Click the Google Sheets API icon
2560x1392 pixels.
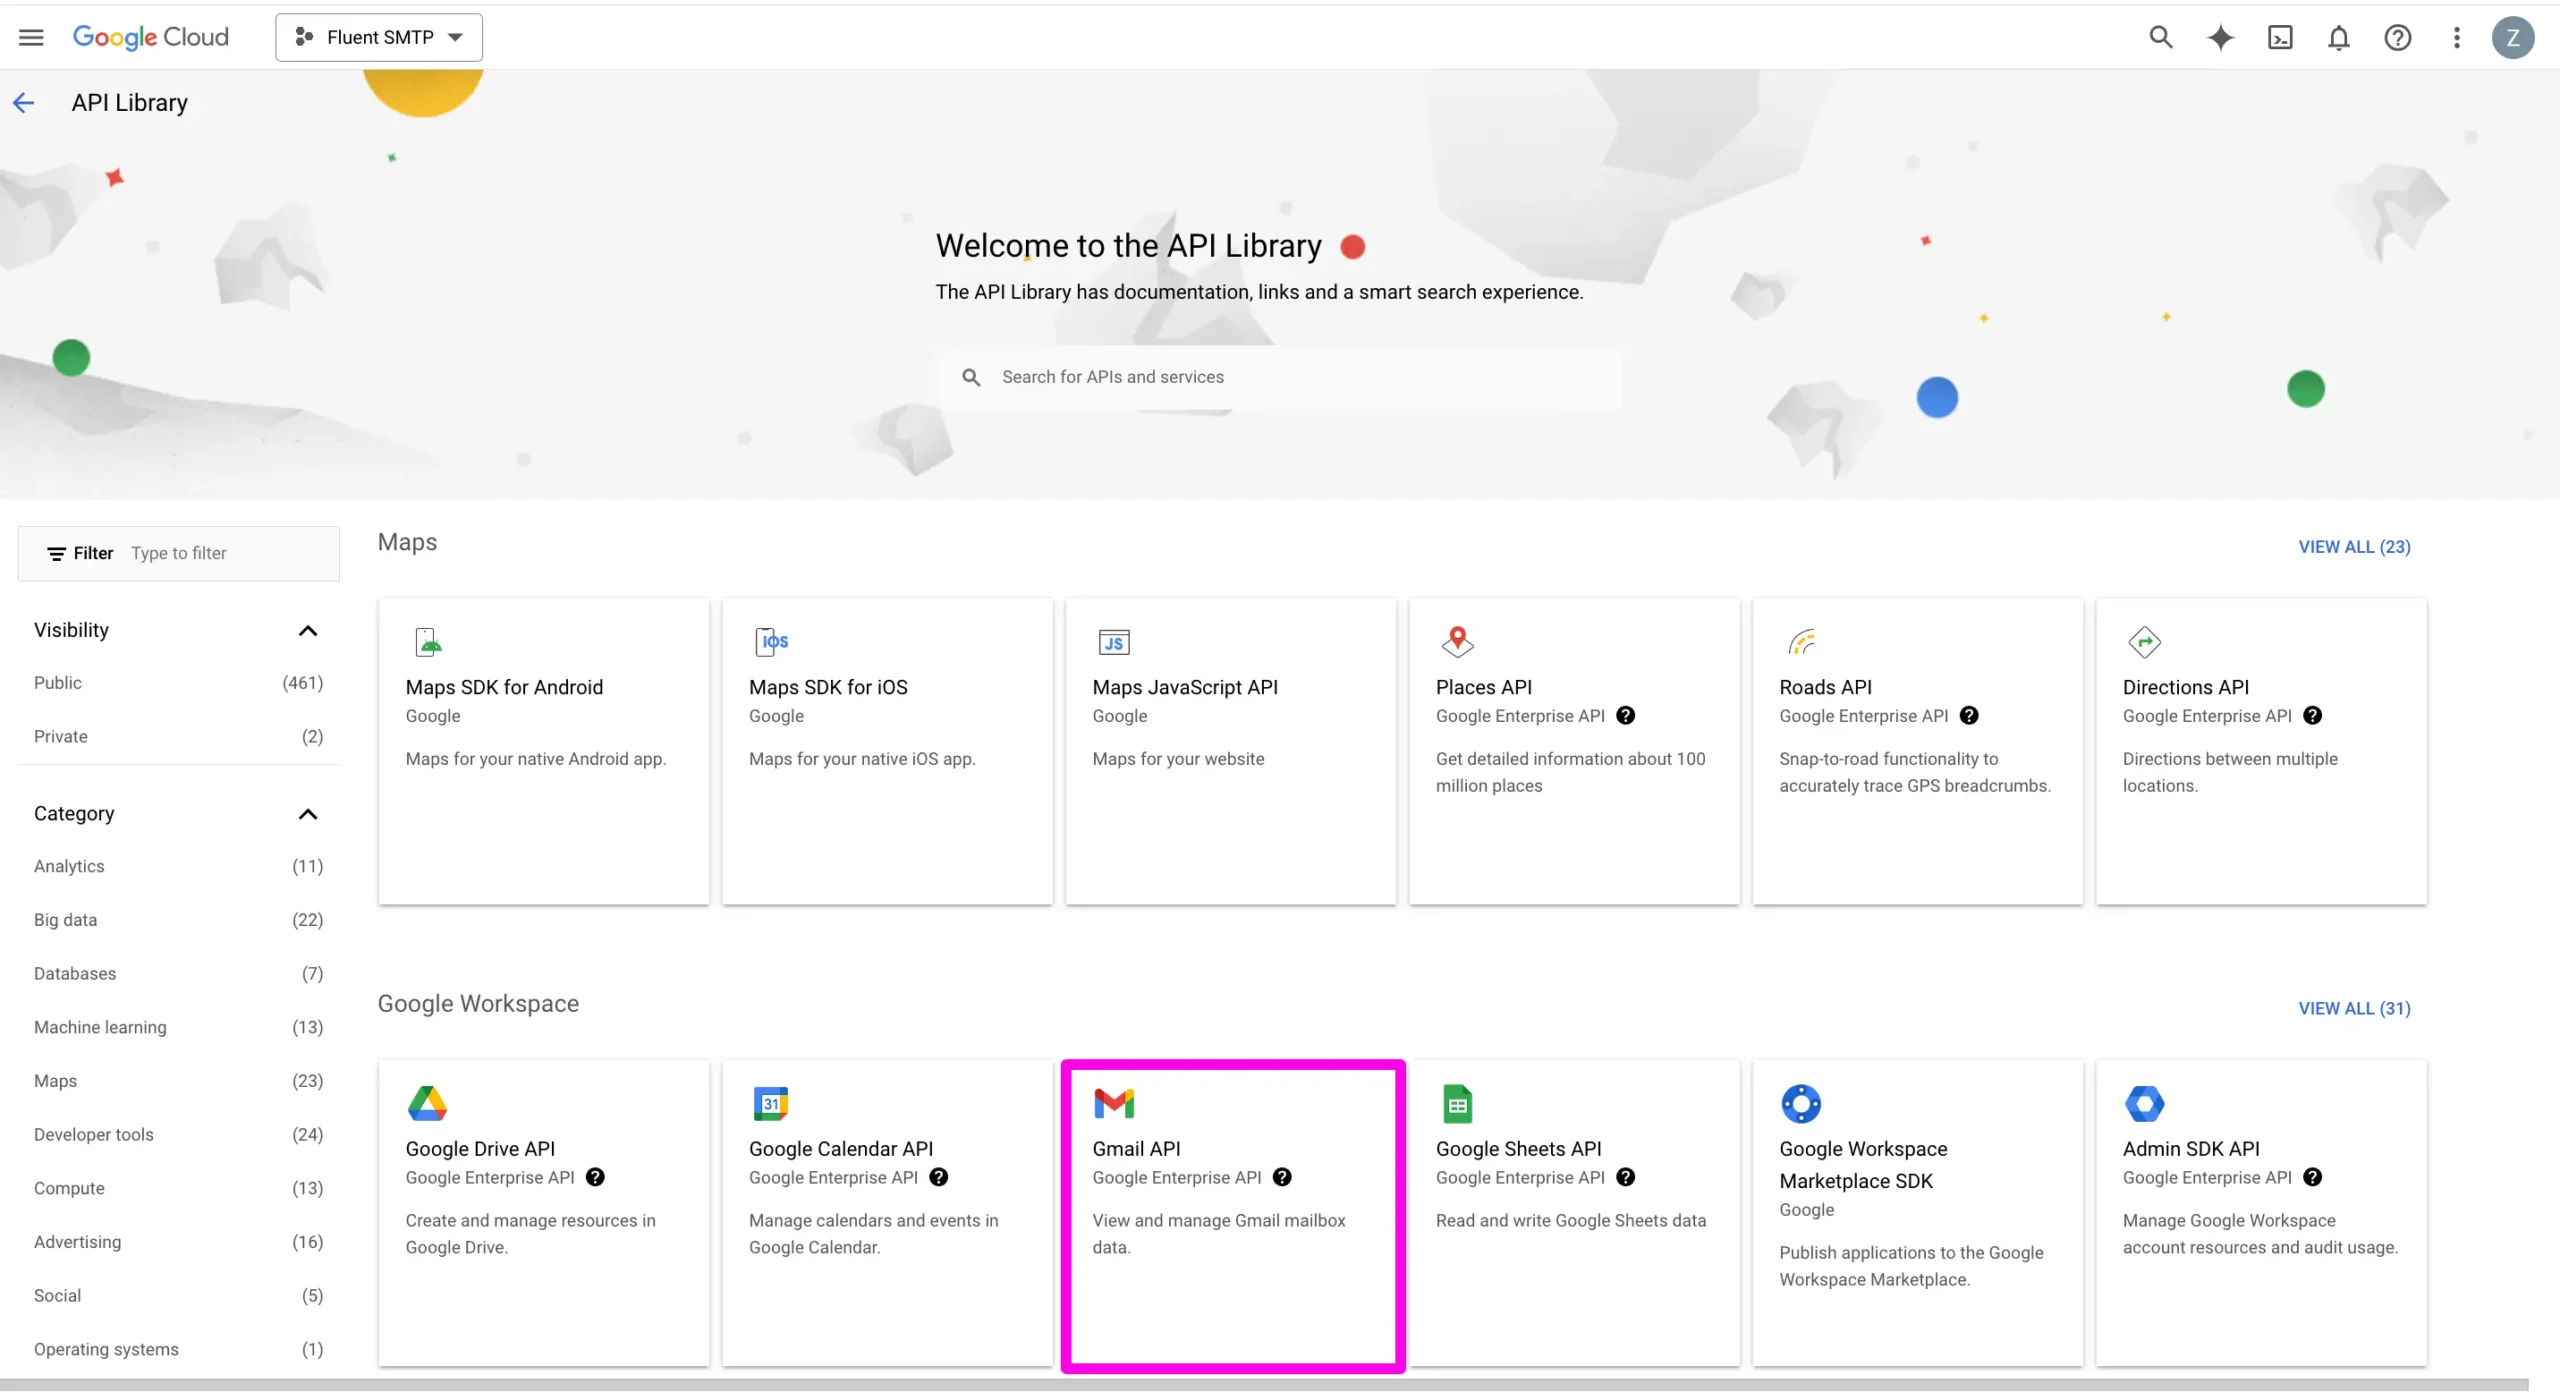coord(1456,1104)
